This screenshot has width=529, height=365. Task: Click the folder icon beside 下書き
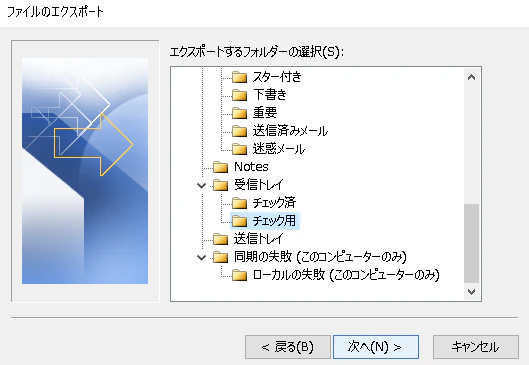click(240, 95)
